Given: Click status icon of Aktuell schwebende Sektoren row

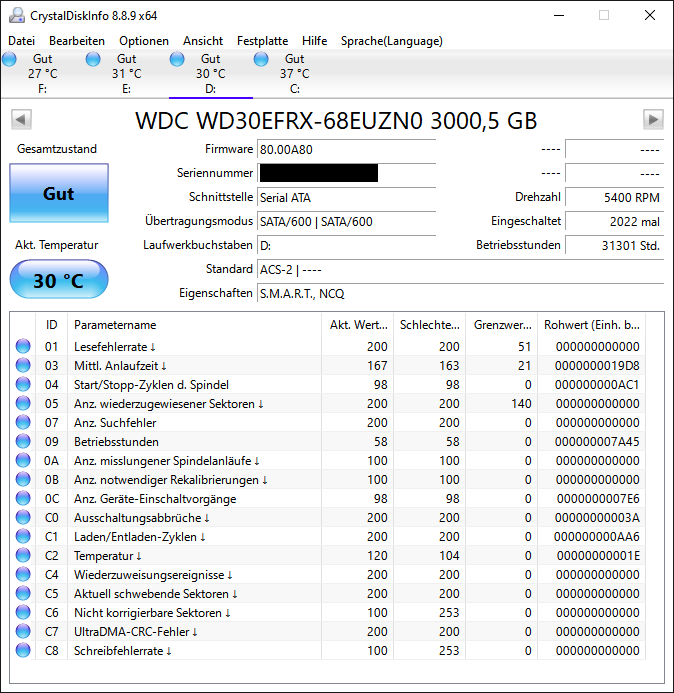Looking at the screenshot, I should click(23, 593).
